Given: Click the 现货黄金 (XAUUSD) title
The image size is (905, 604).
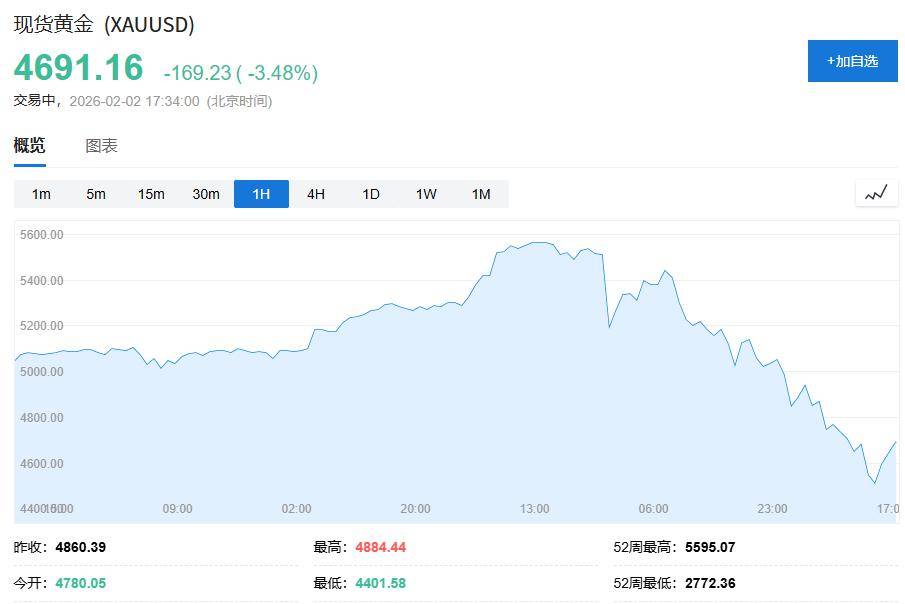Looking at the screenshot, I should click(104, 25).
